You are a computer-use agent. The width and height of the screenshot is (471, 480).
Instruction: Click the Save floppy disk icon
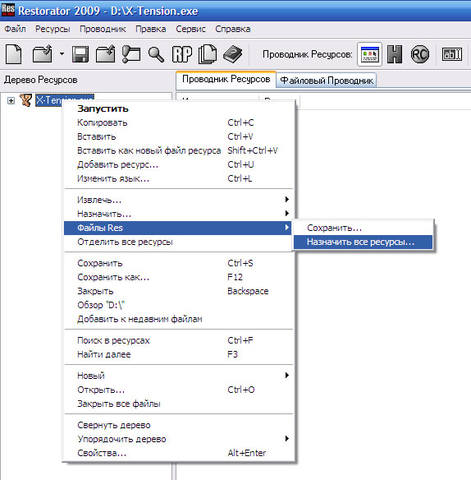pos(80,54)
